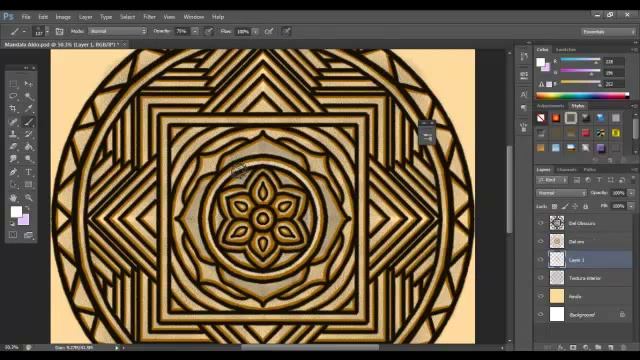Click foreground color swatch in toolbox
The width and height of the screenshot is (640, 360).
pyautogui.click(x=16, y=211)
